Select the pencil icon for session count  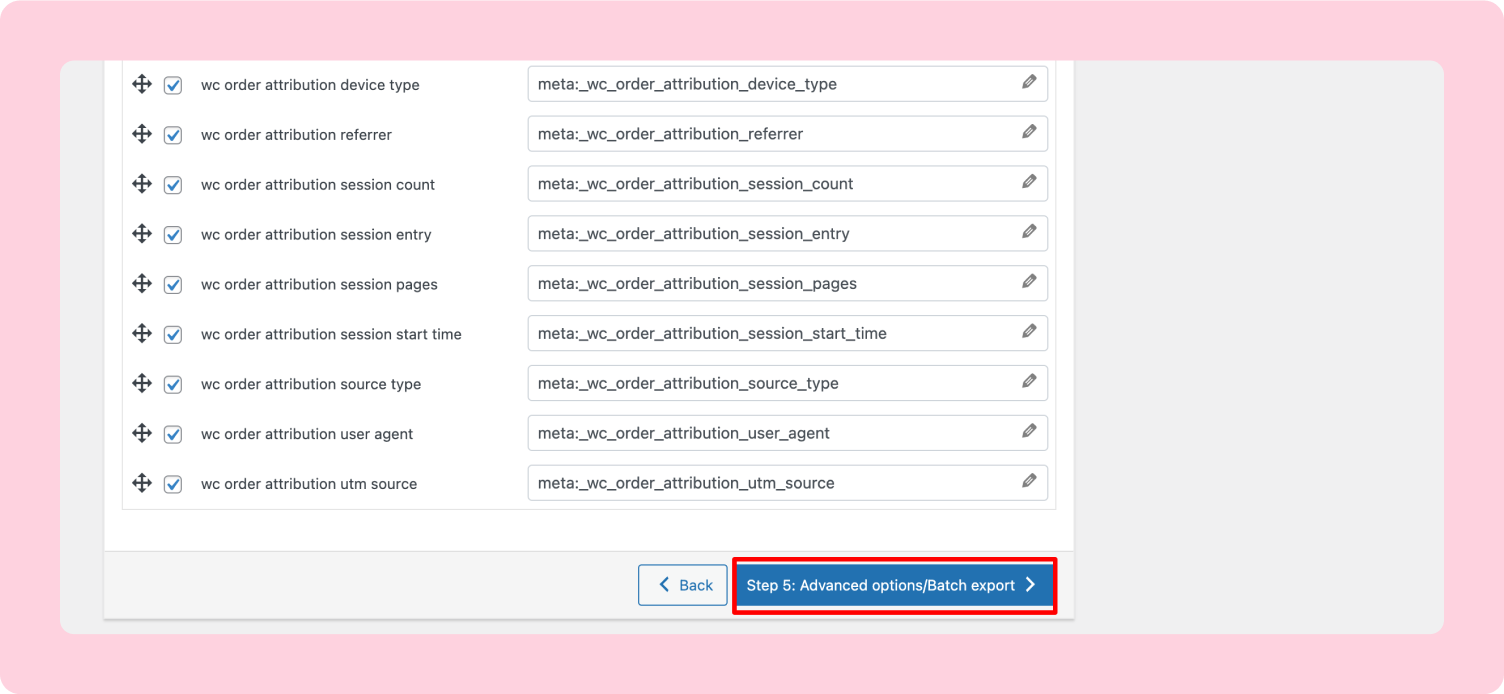(1029, 182)
